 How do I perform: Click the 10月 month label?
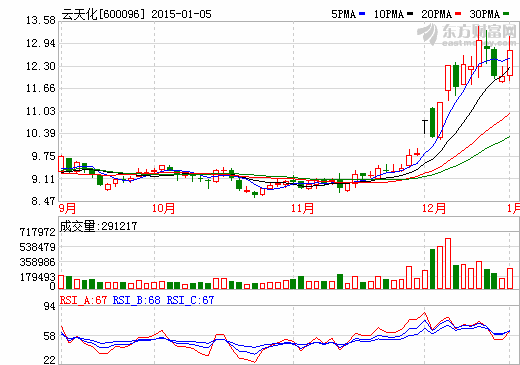point(163,208)
